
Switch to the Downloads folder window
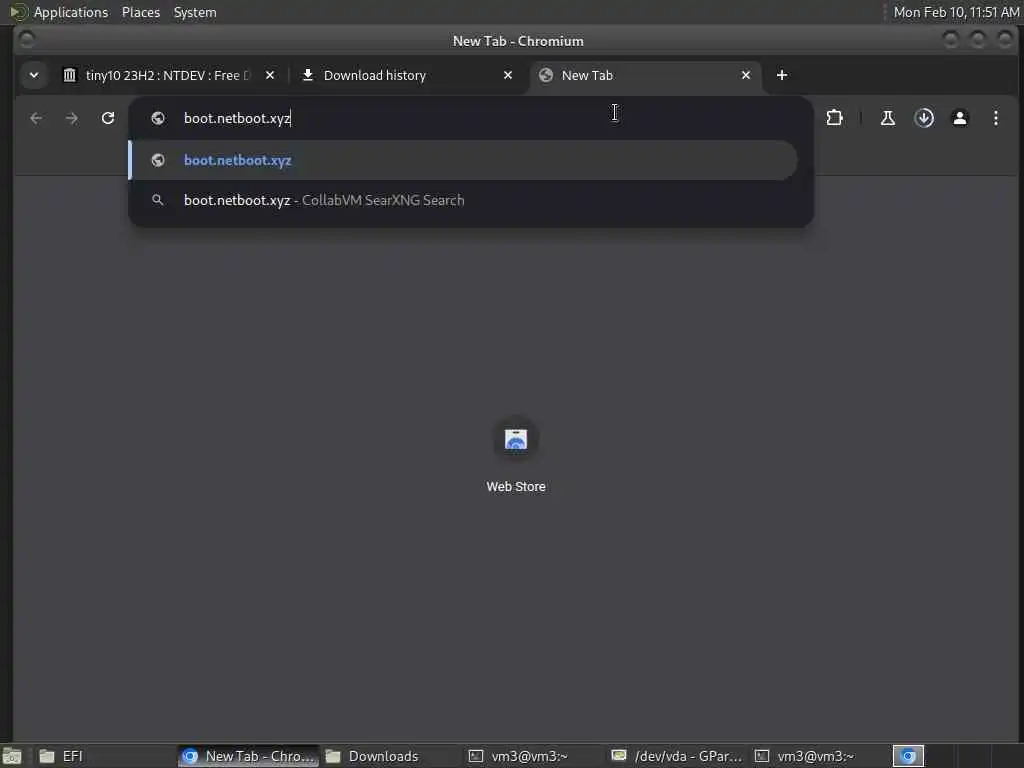(x=392, y=756)
